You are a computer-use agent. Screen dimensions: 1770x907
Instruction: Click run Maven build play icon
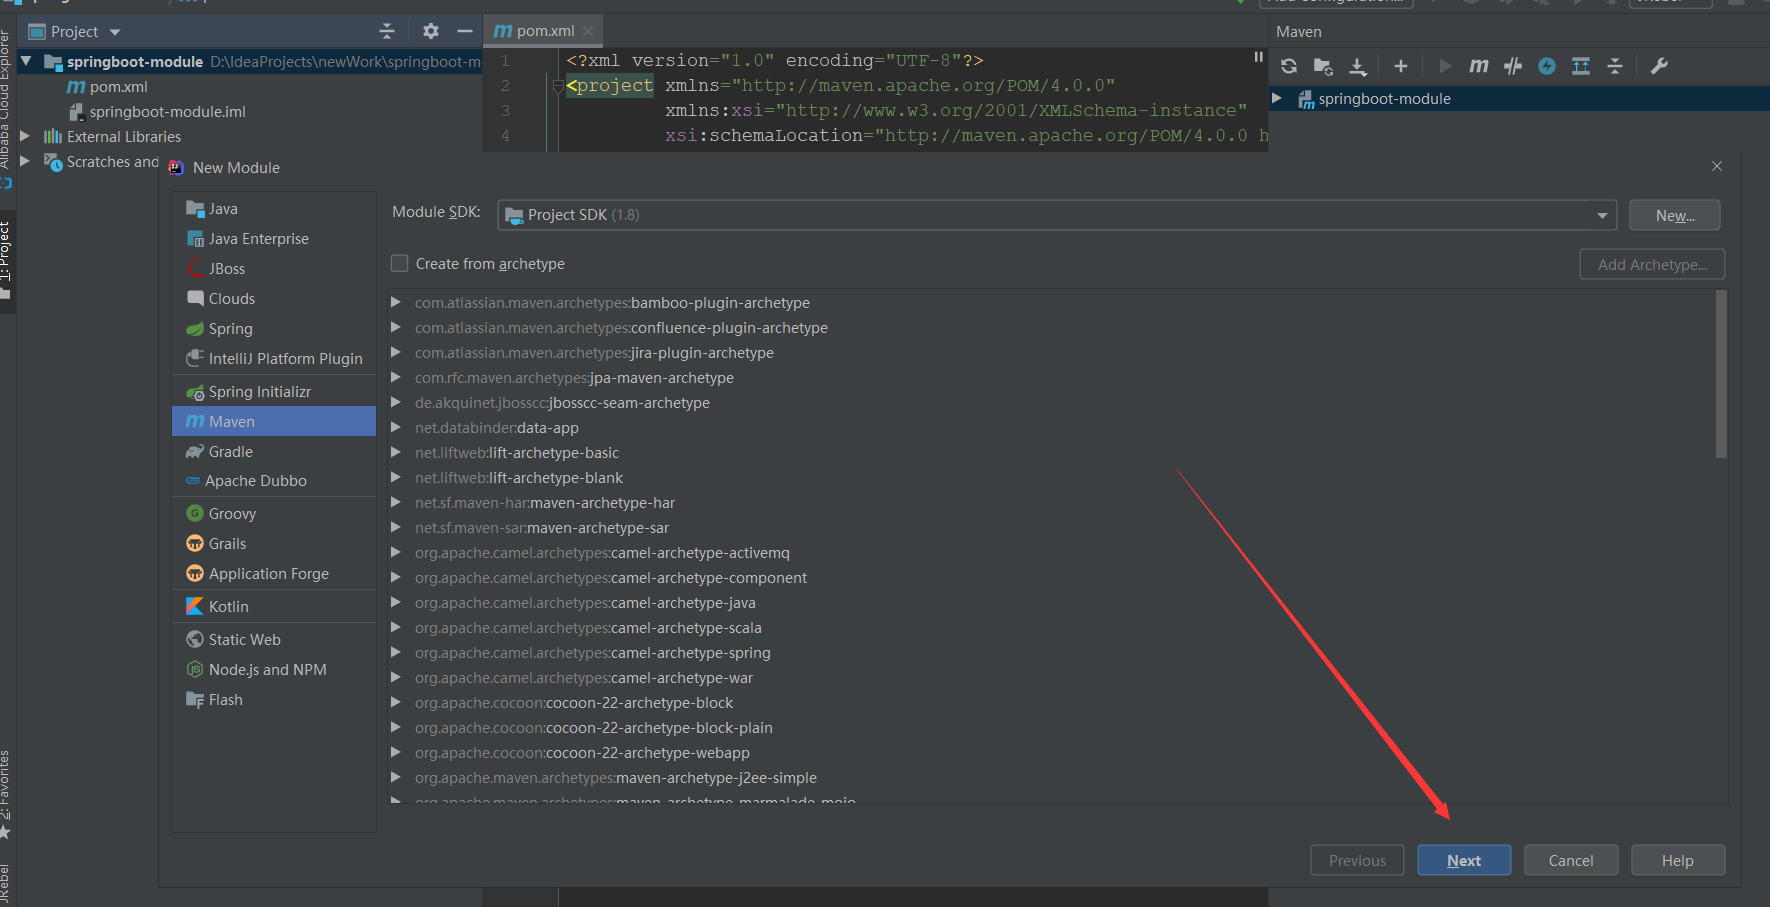pos(1445,66)
